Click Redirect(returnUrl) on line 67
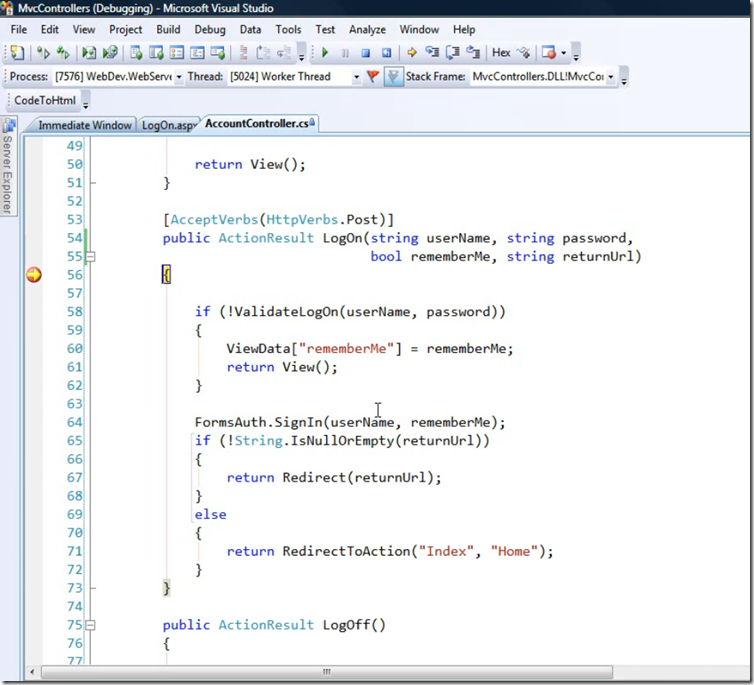This screenshot has width=754, height=685. coord(358,478)
